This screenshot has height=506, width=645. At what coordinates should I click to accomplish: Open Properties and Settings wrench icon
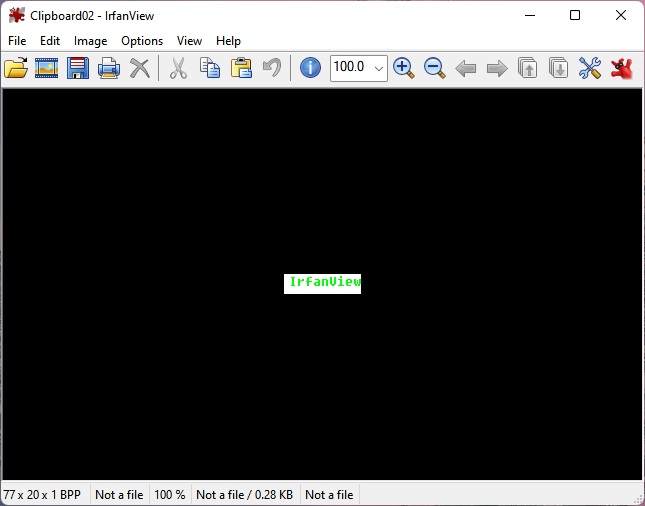[590, 68]
